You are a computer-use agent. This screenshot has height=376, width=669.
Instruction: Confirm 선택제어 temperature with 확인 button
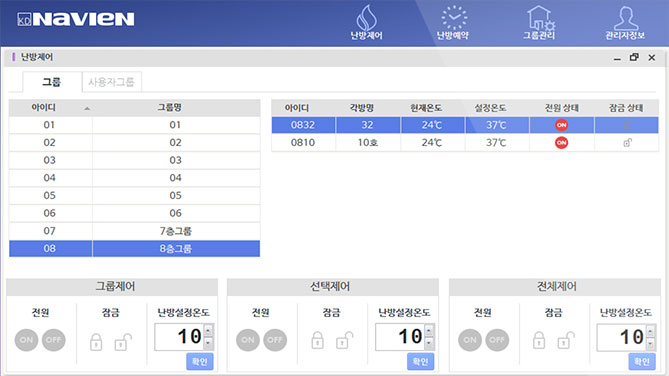coord(421,361)
